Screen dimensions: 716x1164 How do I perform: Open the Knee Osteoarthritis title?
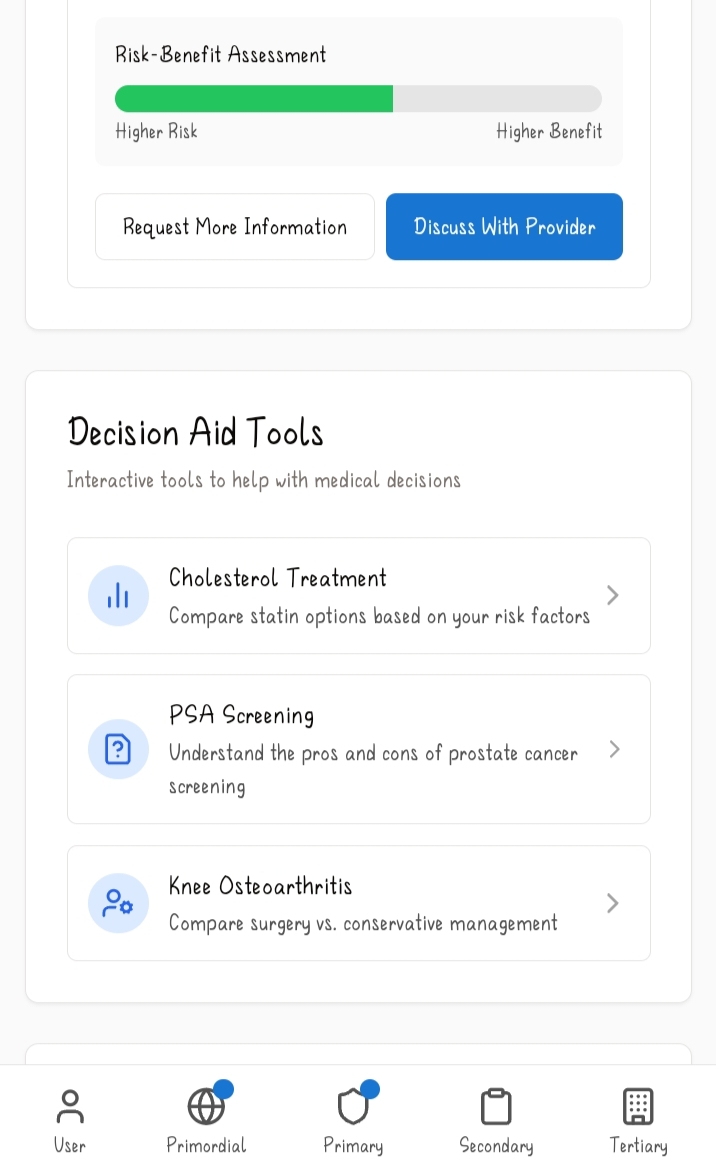(260, 886)
